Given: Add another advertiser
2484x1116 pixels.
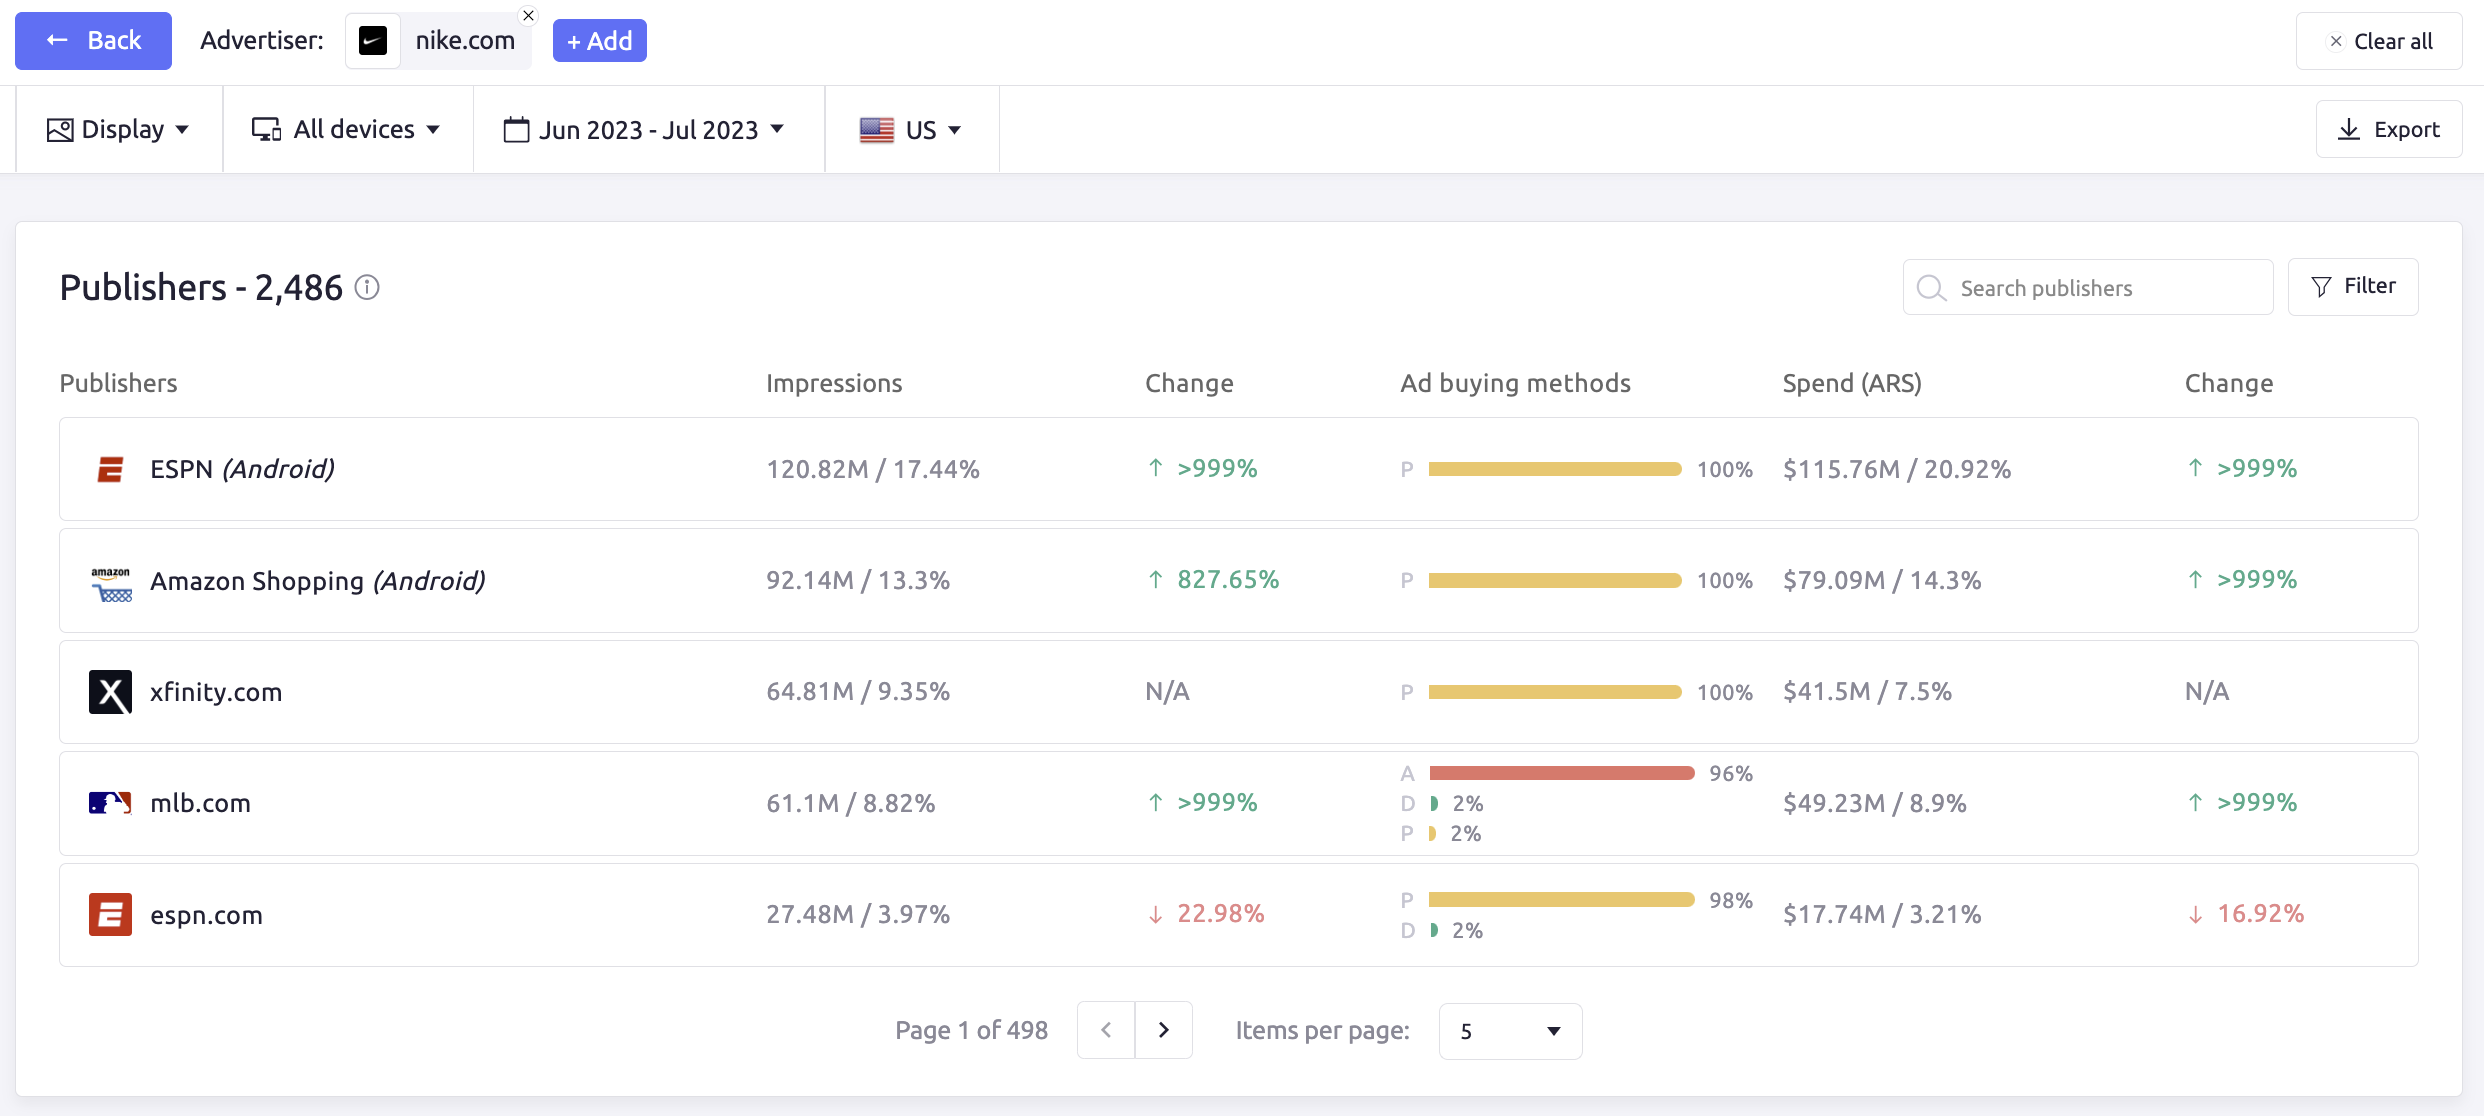Looking at the screenshot, I should point(600,41).
